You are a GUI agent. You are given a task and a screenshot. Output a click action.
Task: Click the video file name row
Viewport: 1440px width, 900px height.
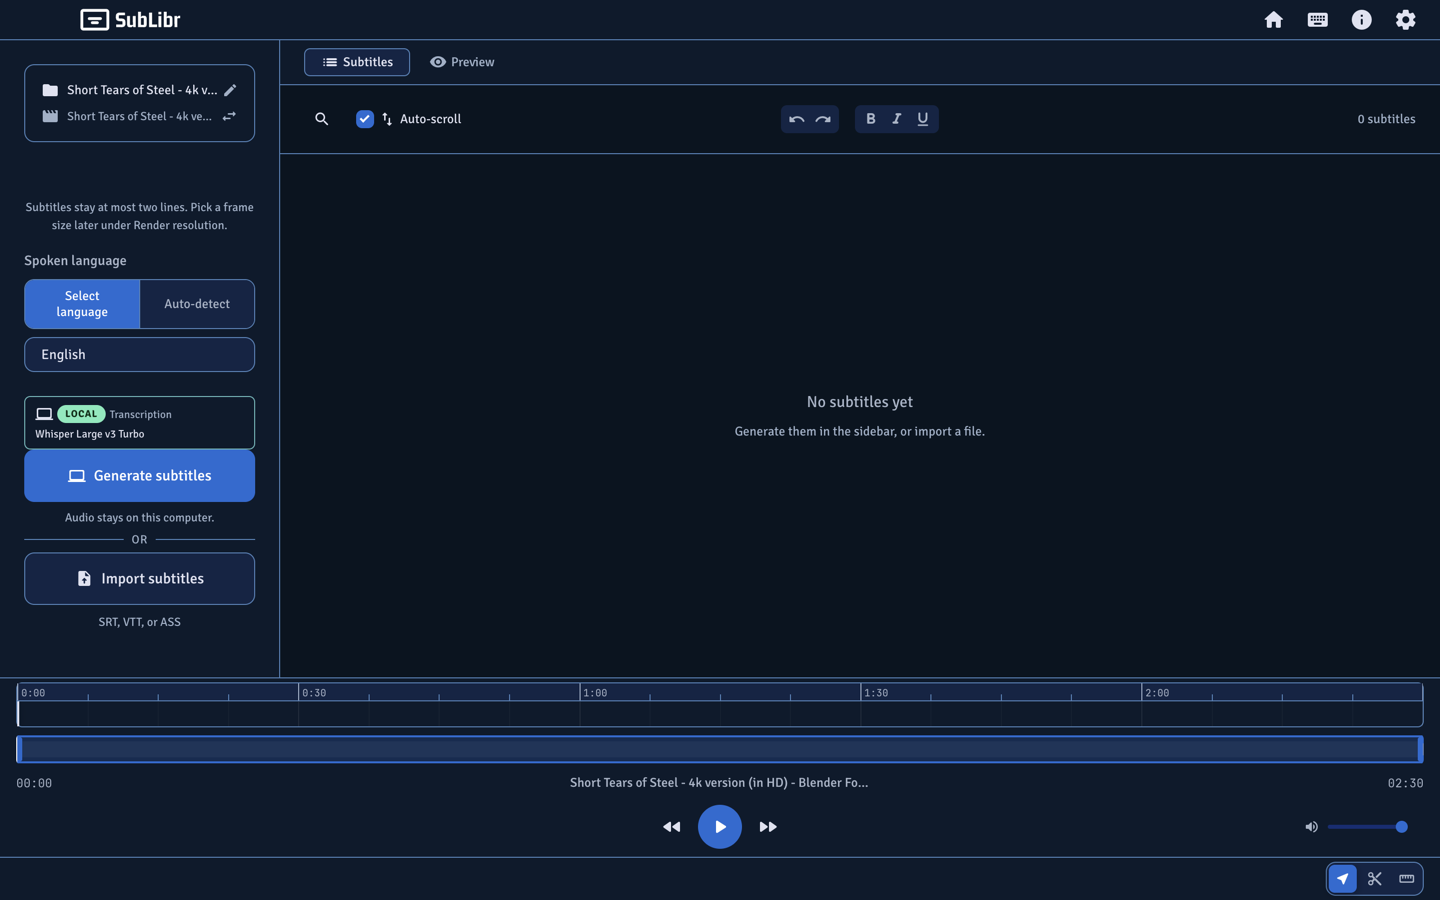click(139, 116)
